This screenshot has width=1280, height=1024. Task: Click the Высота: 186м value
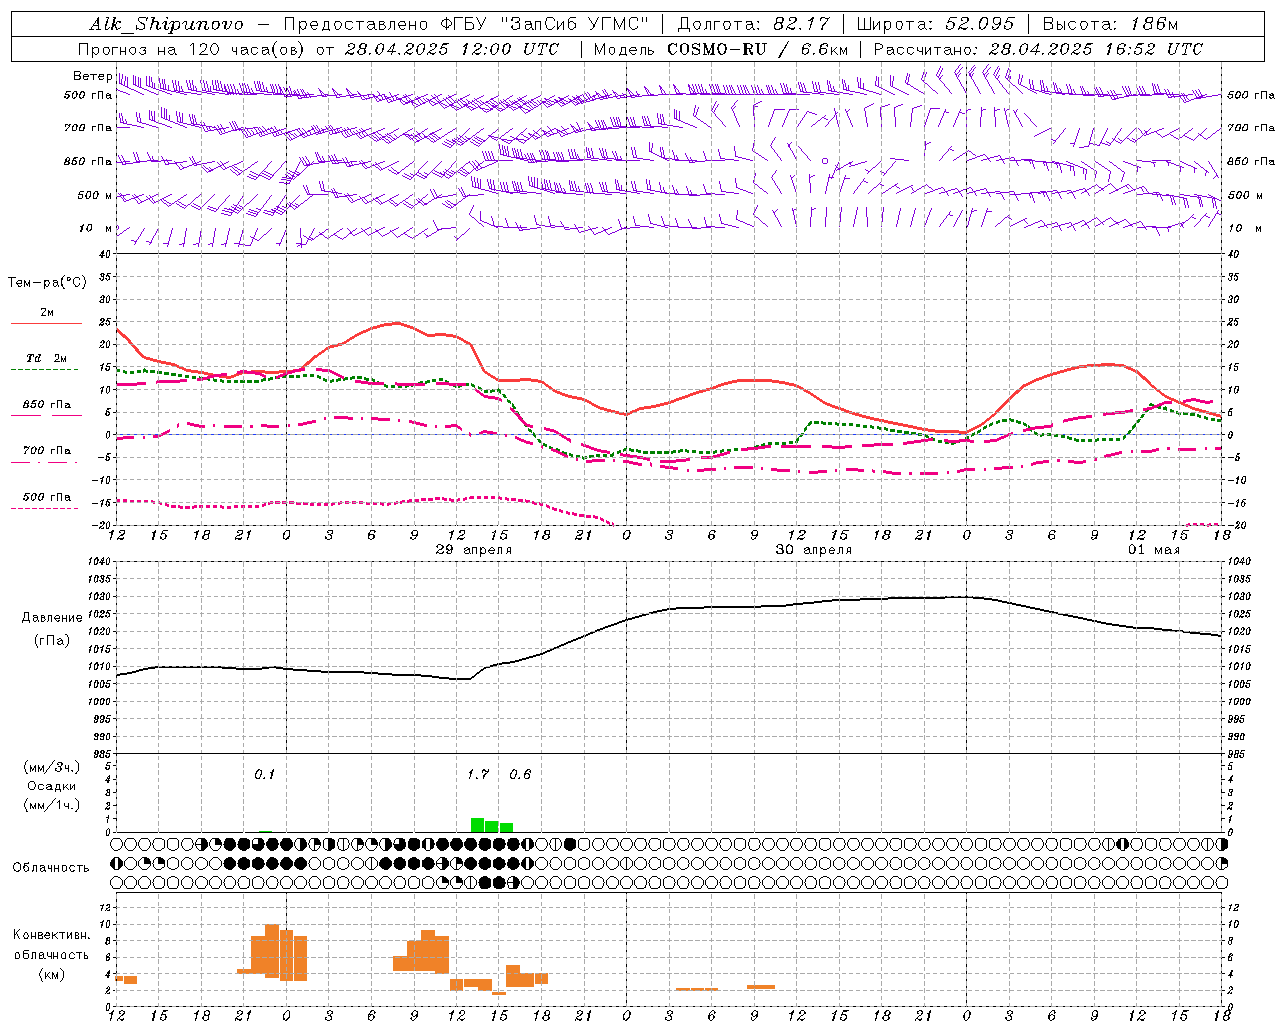click(1110, 24)
